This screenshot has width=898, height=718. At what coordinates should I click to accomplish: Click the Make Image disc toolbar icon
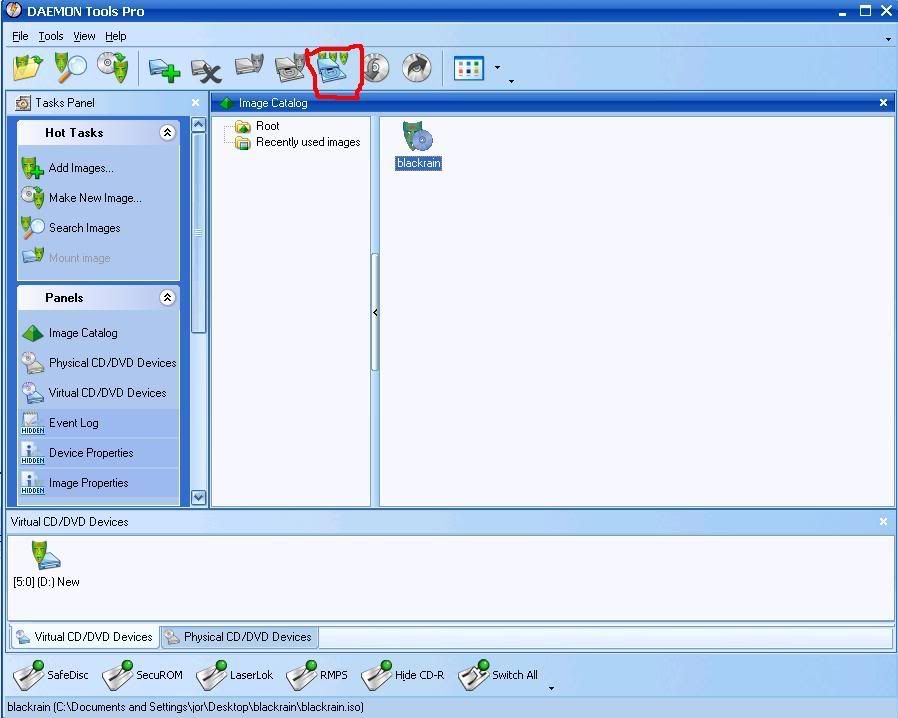[113, 68]
